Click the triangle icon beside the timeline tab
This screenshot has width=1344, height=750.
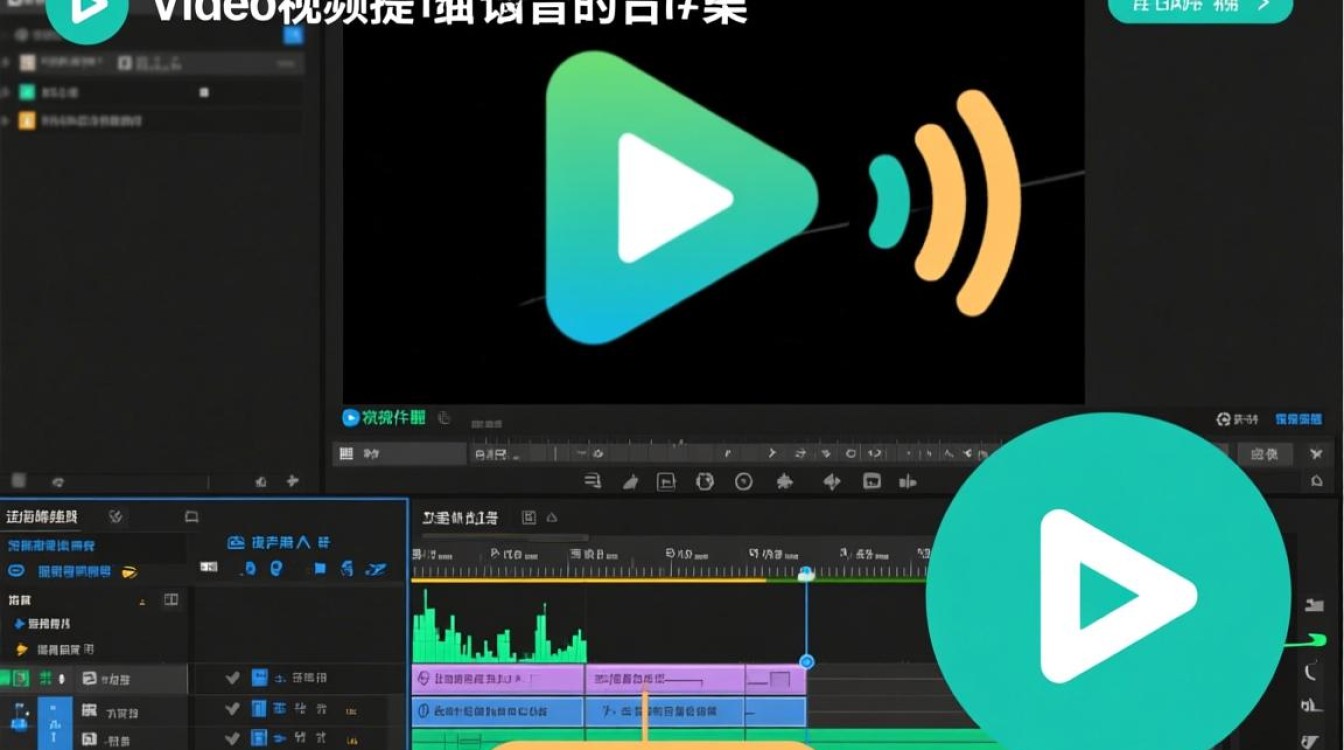tap(552, 517)
